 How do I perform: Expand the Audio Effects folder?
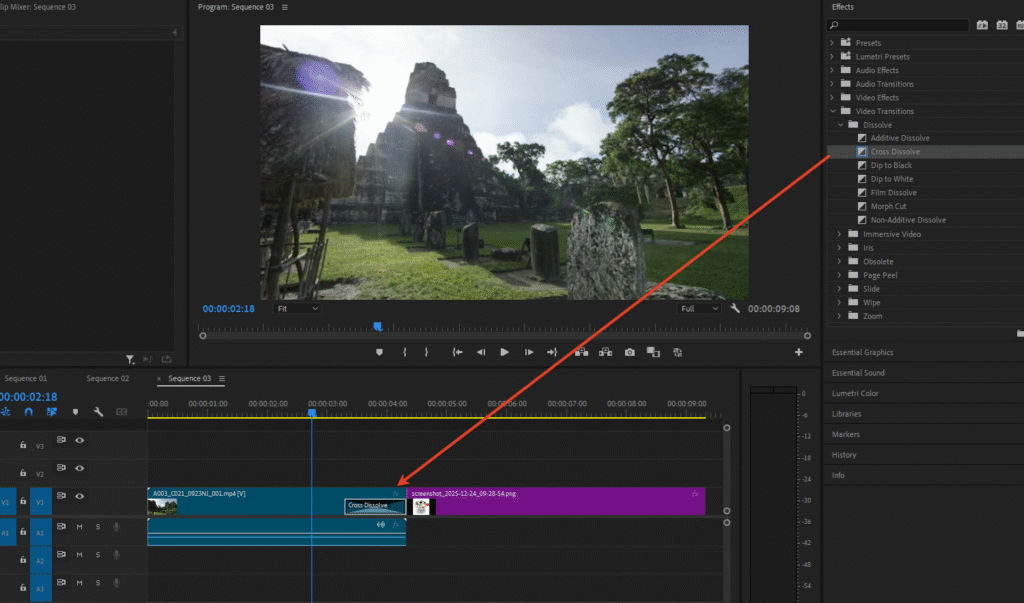832,70
